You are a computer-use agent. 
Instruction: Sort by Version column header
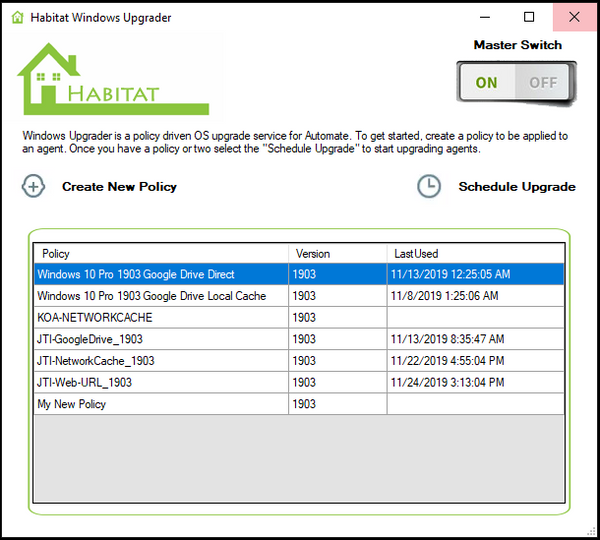tap(338, 253)
